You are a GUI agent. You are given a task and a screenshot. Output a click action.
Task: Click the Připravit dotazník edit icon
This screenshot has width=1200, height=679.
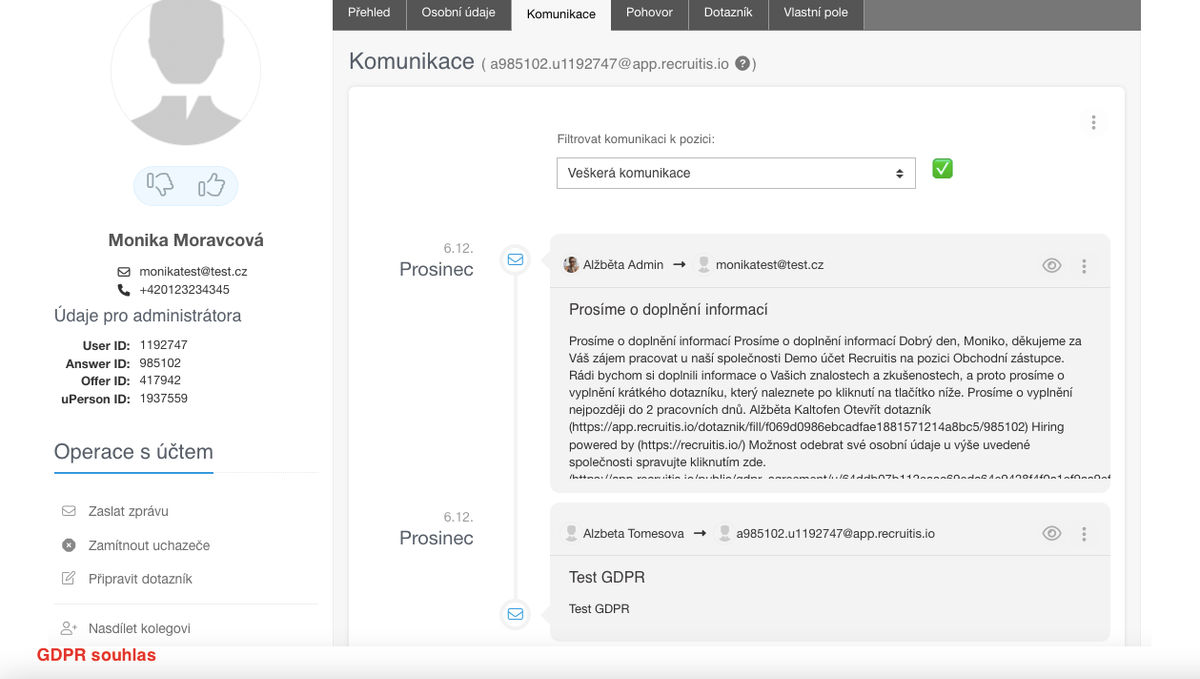point(69,578)
